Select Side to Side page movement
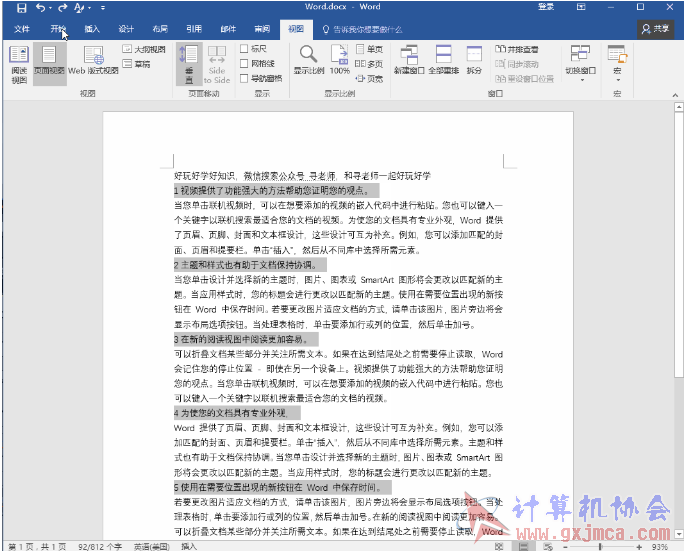686x552 pixels. 217,64
